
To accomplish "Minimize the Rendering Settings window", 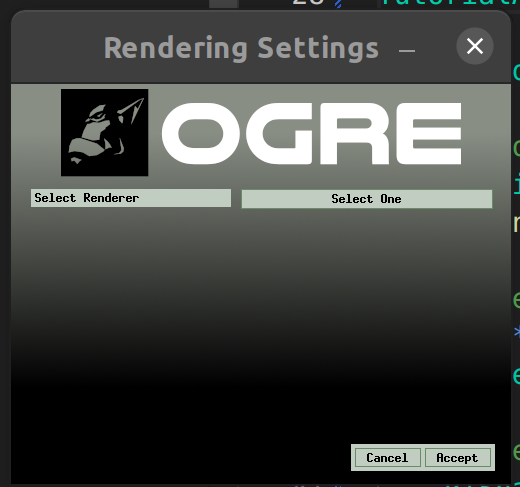I will point(407,51).
